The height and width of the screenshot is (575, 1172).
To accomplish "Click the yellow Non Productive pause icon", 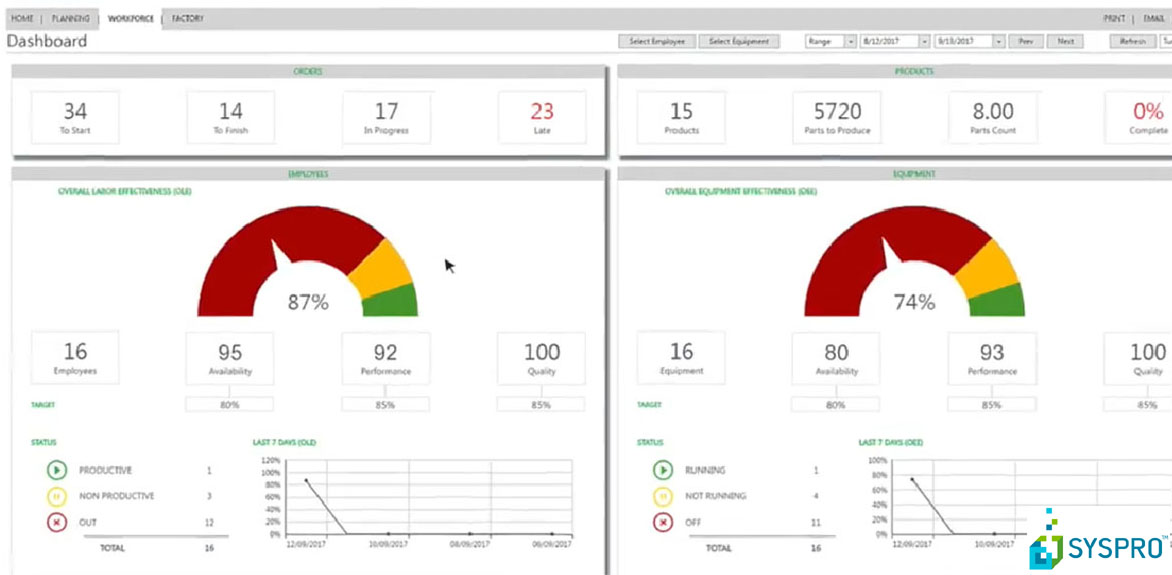I will [55, 496].
